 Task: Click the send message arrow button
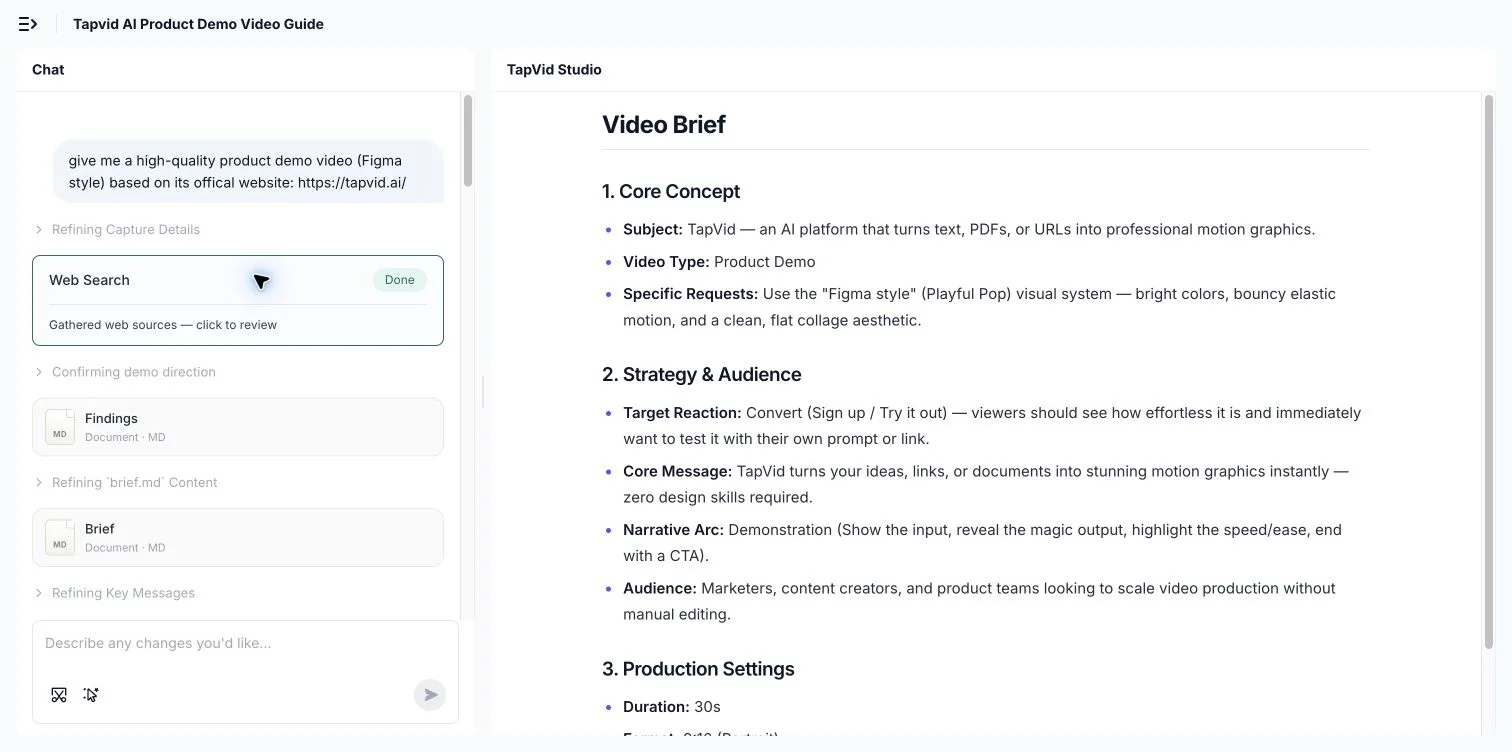click(430, 695)
